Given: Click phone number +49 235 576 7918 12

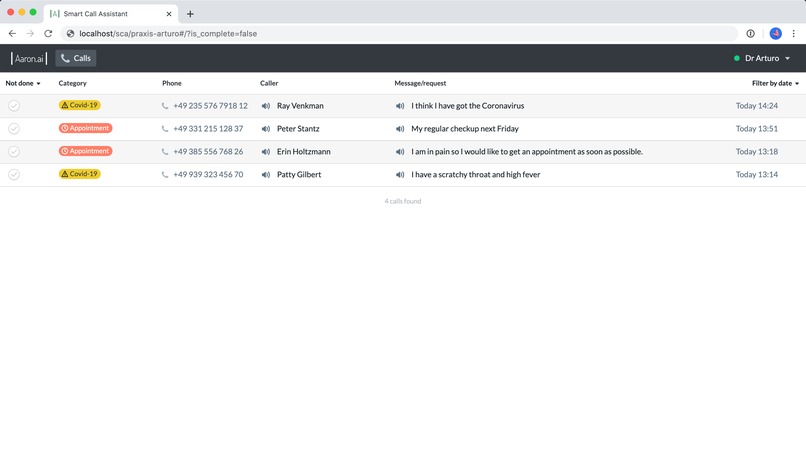Looking at the screenshot, I should [x=210, y=106].
